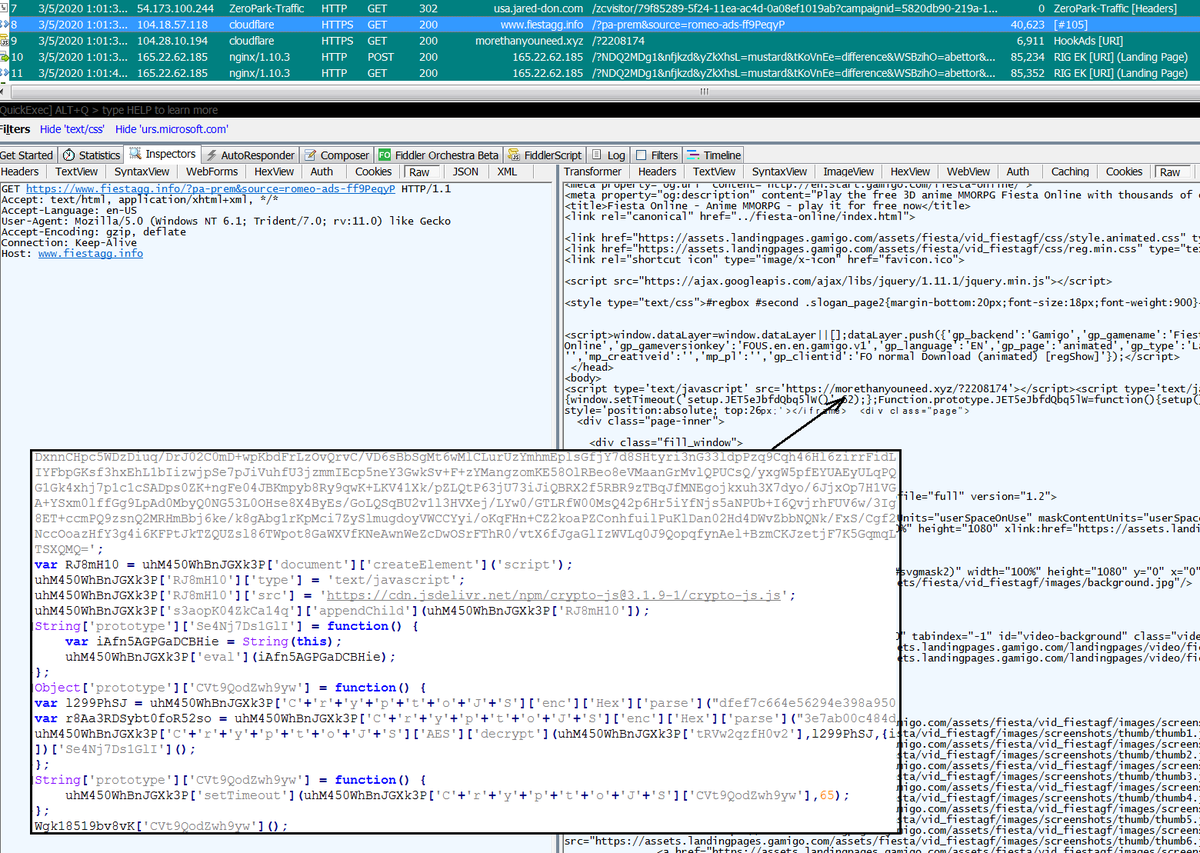Click the Host www.fiestagg.info link

[90, 254]
